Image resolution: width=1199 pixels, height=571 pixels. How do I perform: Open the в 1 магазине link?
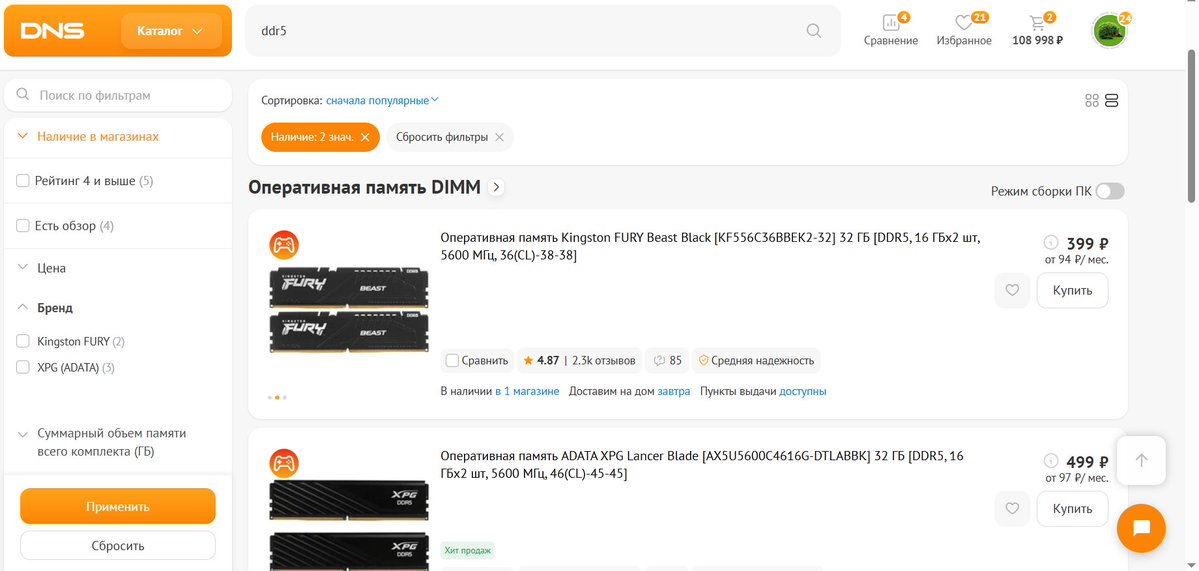click(527, 391)
